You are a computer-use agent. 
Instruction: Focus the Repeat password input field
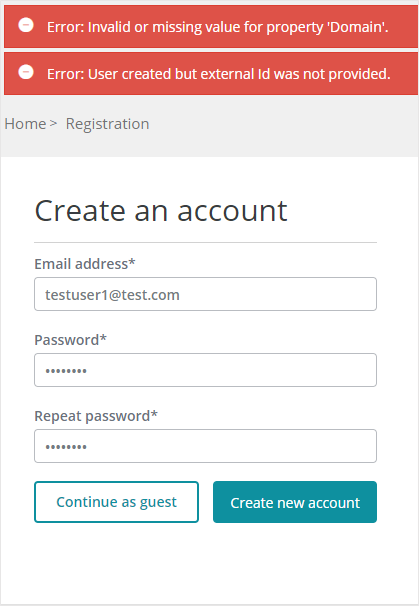point(205,446)
